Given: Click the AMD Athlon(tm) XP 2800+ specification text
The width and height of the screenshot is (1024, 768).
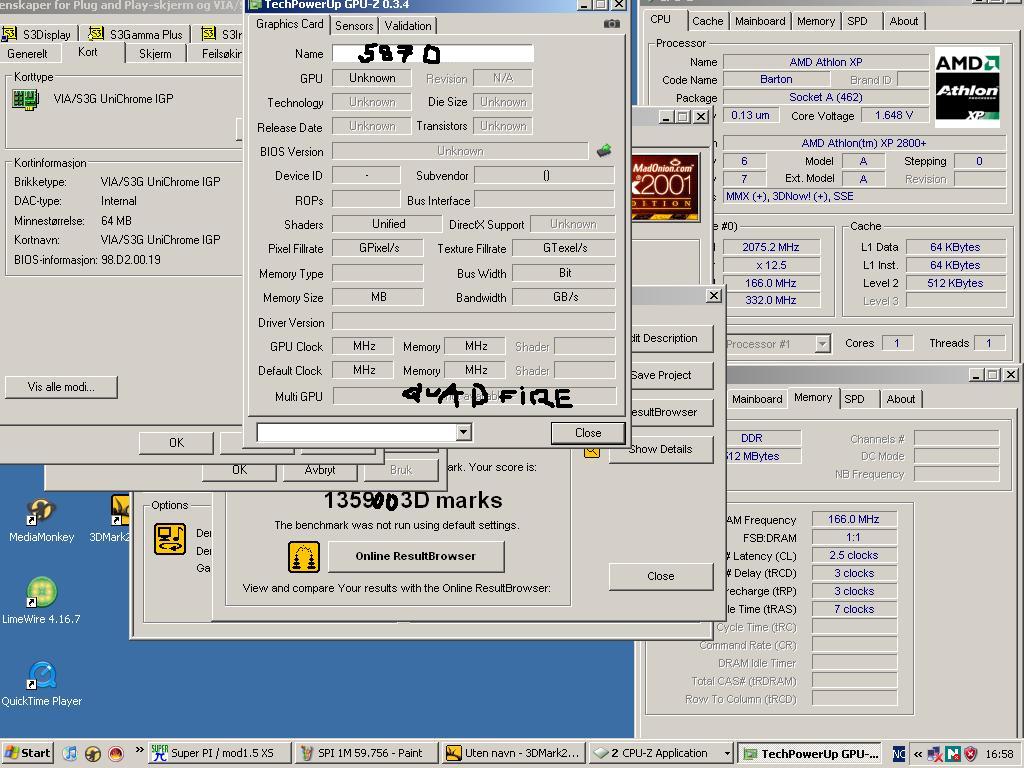Looking at the screenshot, I should 863,144.
